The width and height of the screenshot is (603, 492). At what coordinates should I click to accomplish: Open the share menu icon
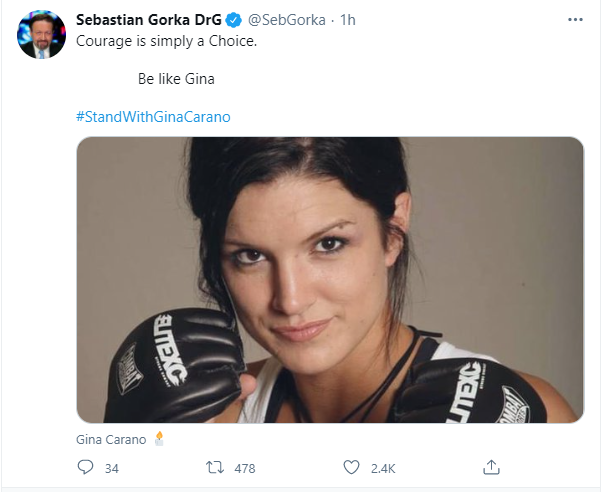(x=491, y=467)
